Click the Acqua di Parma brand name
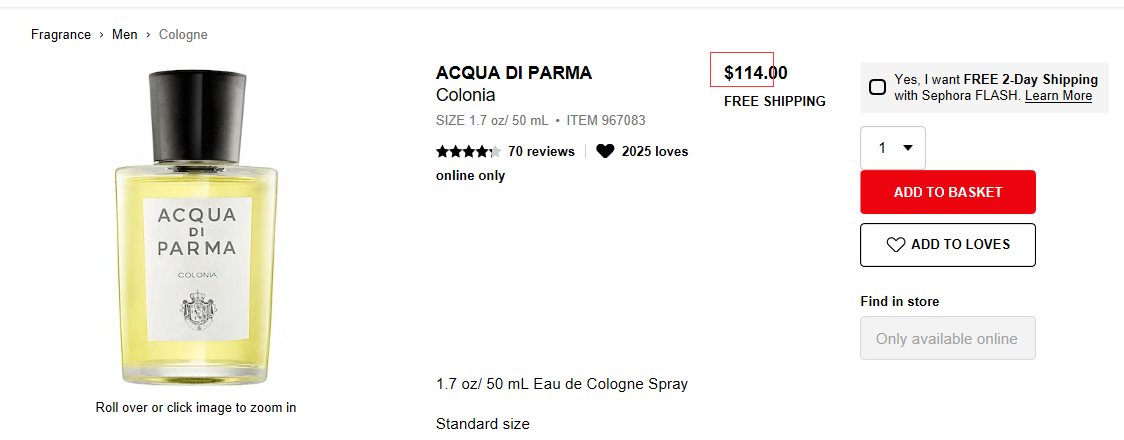1124x440 pixels. coord(514,73)
